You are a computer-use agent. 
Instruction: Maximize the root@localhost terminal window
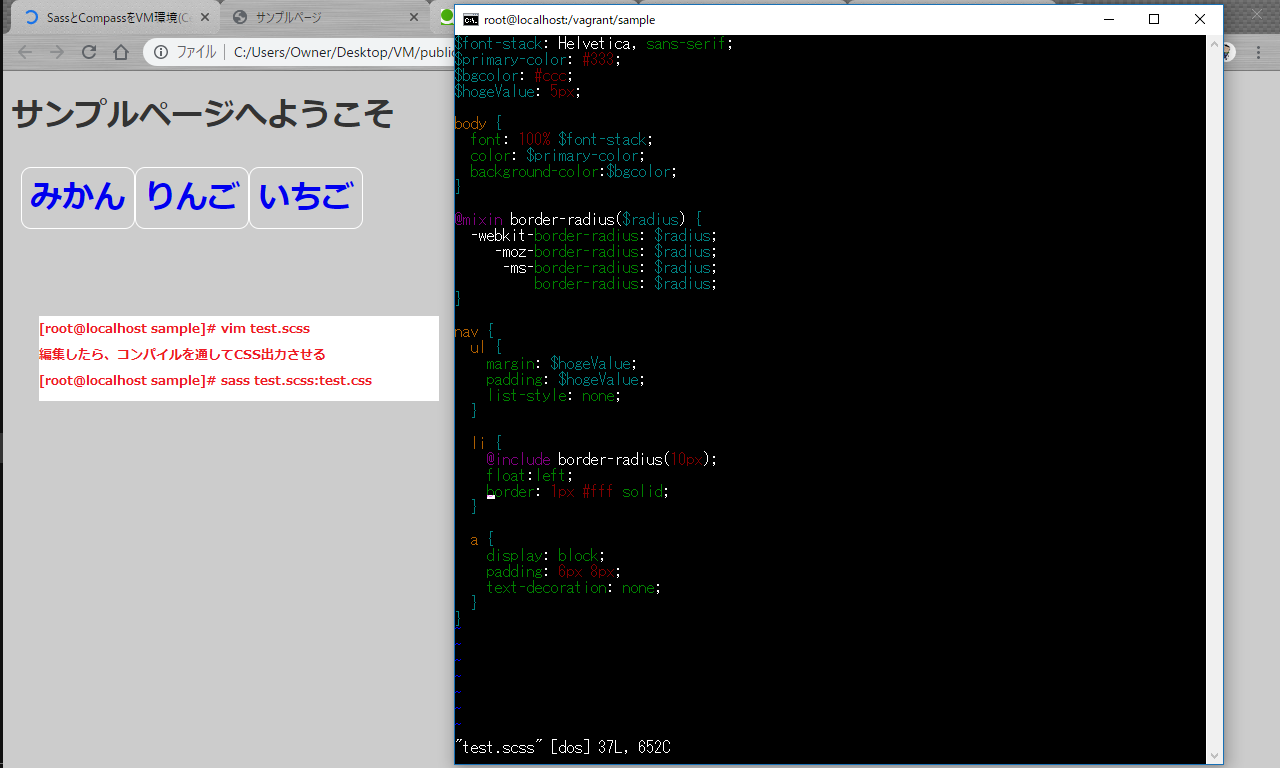click(x=1154, y=19)
